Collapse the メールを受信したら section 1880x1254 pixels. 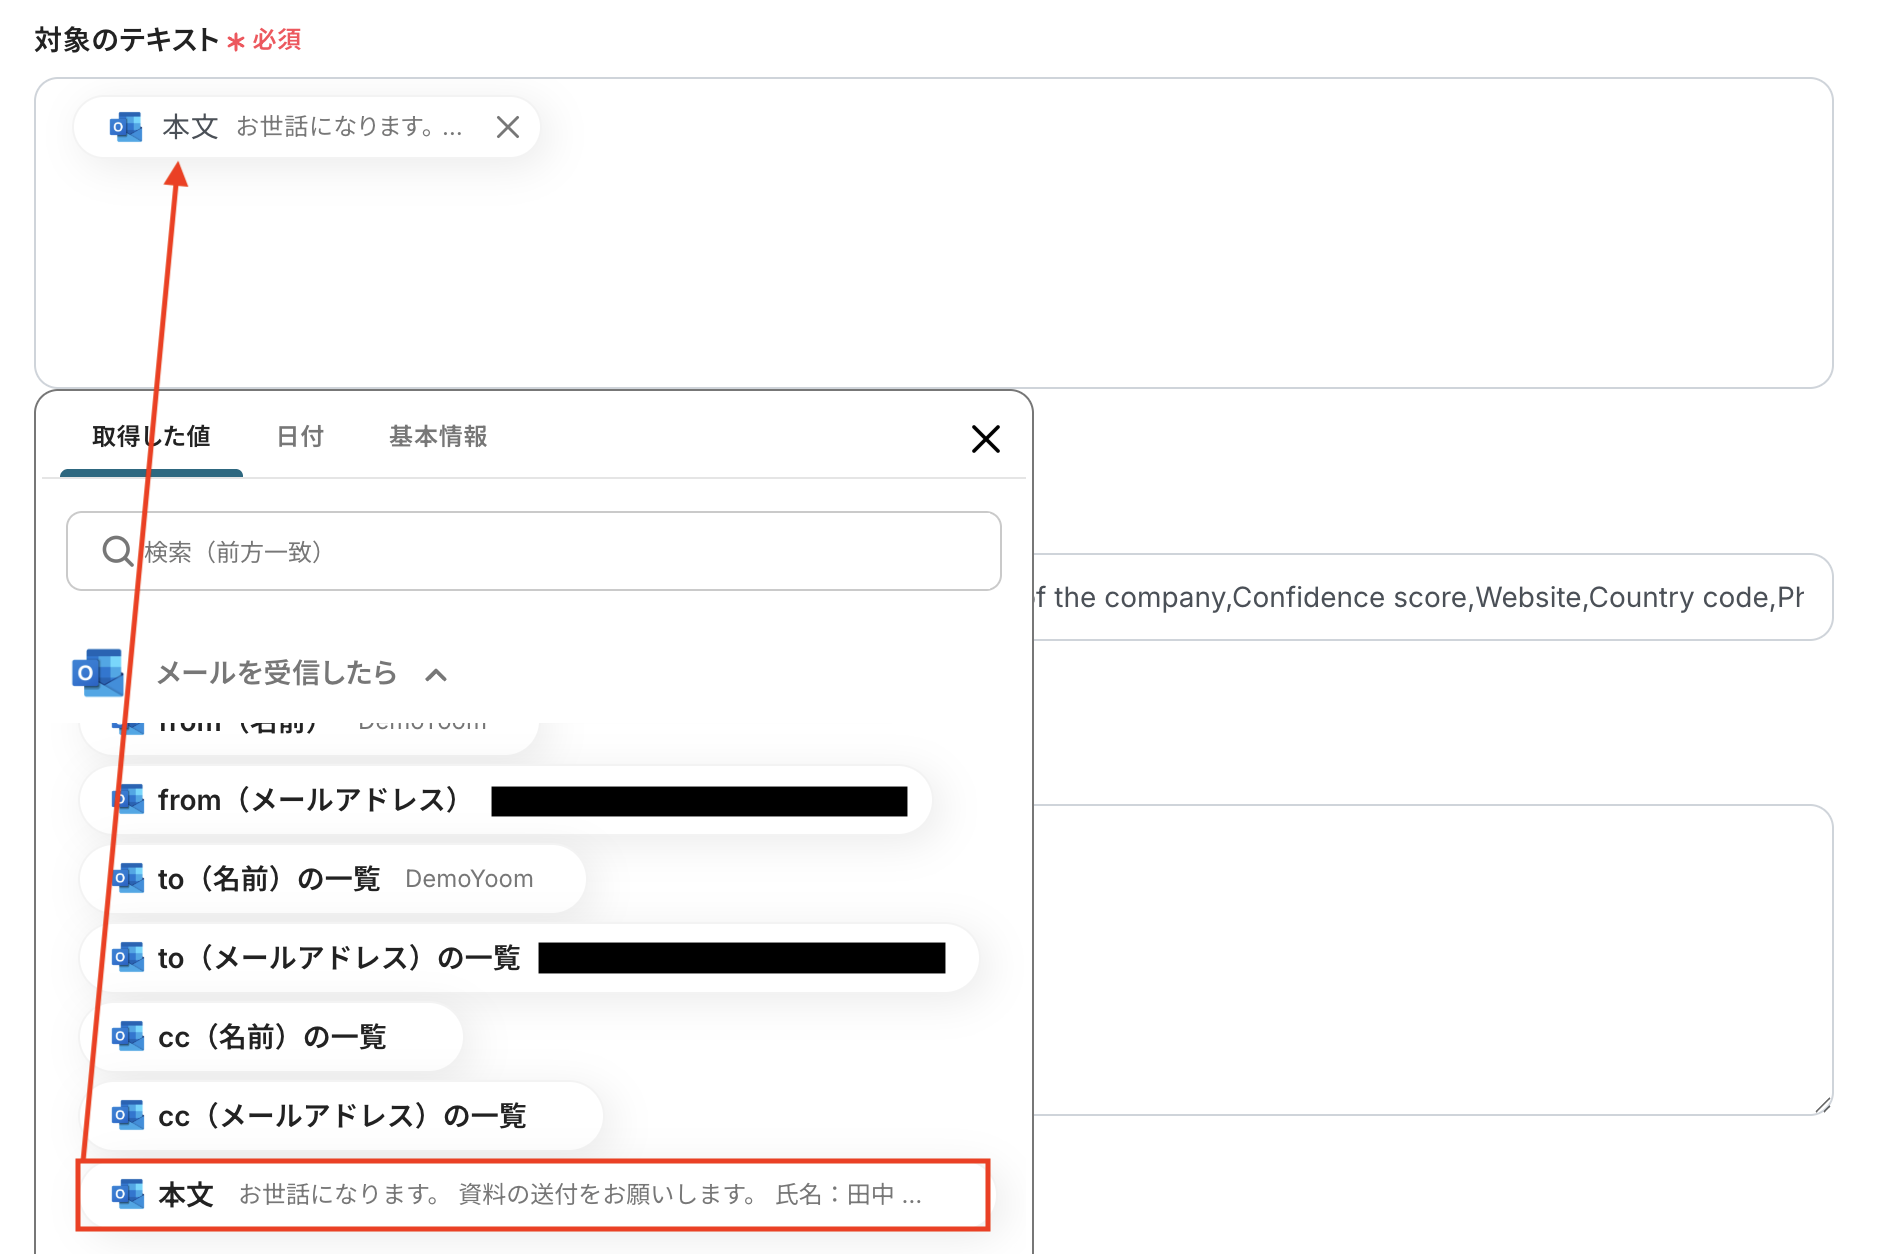pyautogui.click(x=437, y=673)
